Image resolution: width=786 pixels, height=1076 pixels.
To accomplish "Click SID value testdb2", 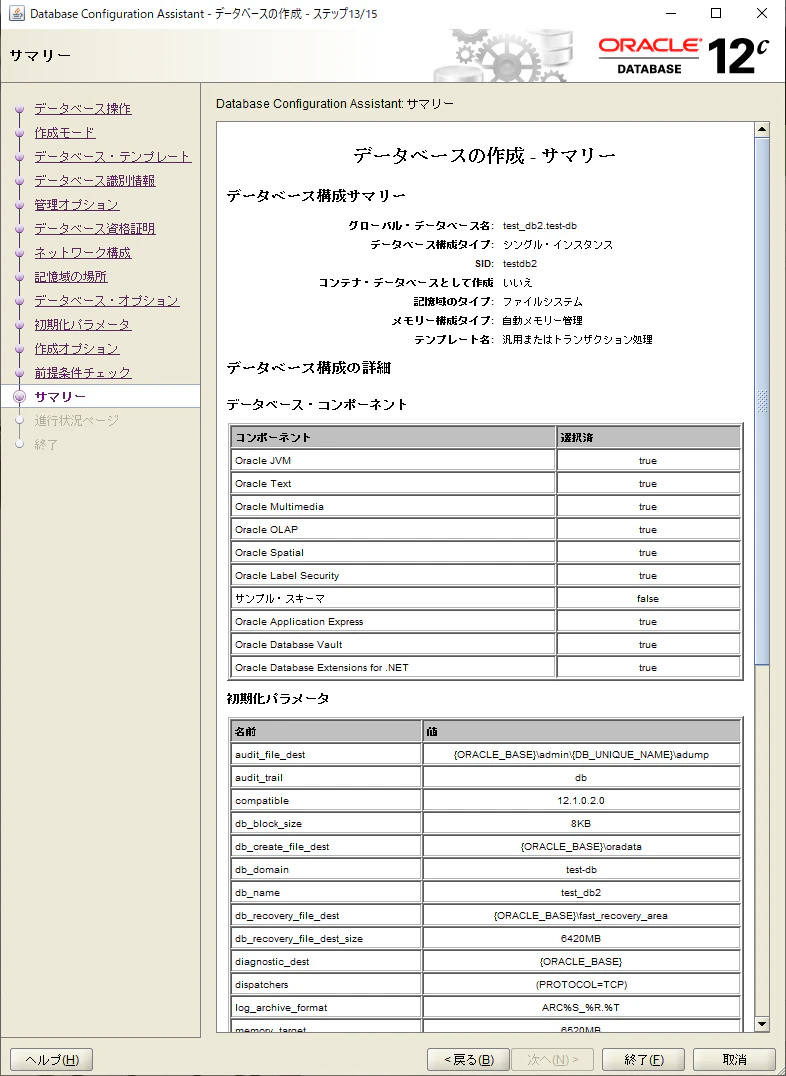I will tap(520, 264).
